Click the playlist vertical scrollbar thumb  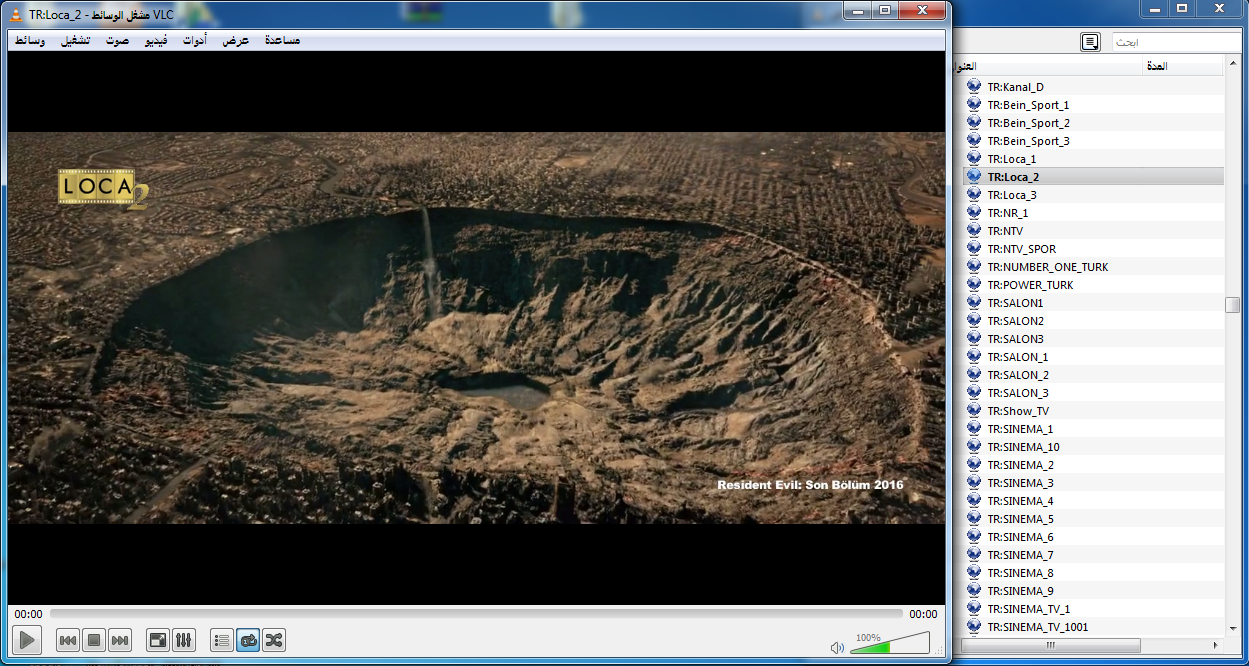coord(1232,305)
